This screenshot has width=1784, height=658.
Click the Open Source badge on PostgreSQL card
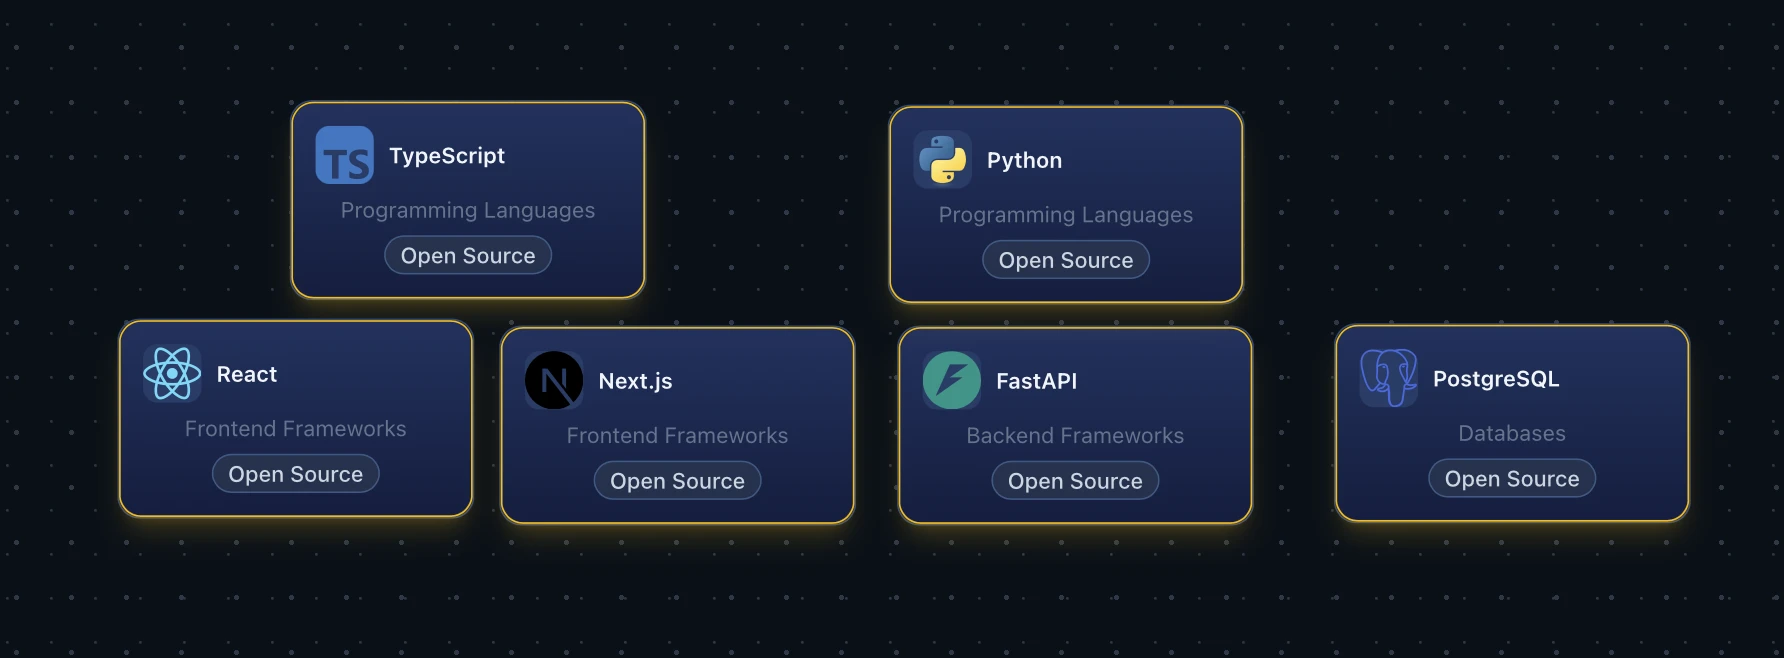pos(1512,479)
